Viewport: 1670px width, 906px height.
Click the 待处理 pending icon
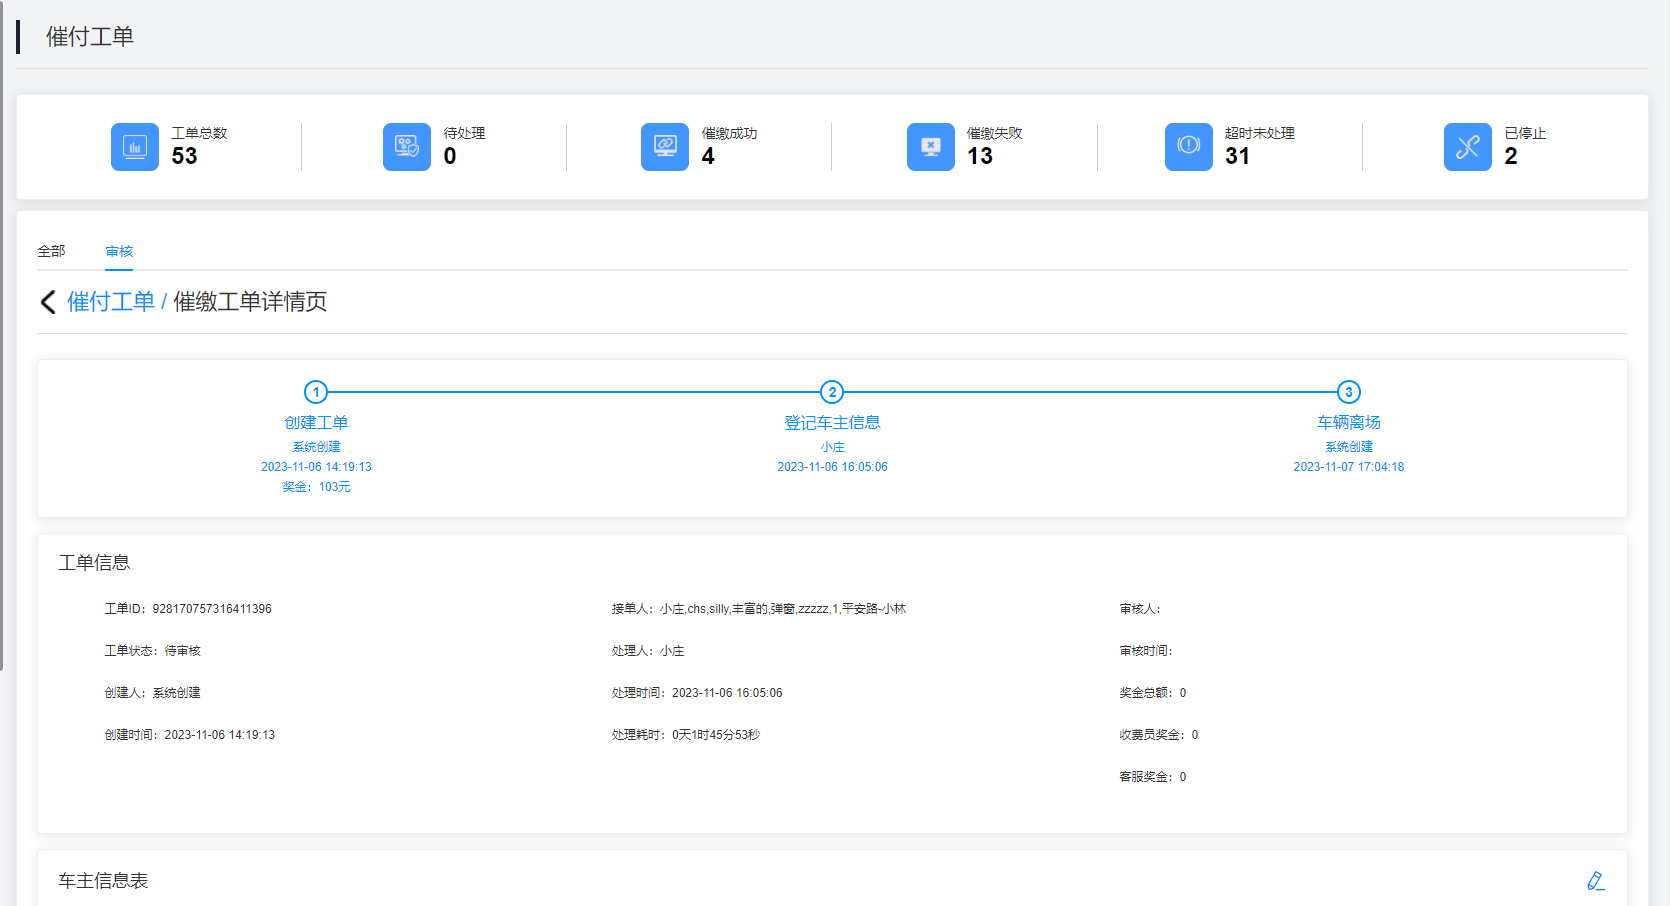pyautogui.click(x=407, y=147)
